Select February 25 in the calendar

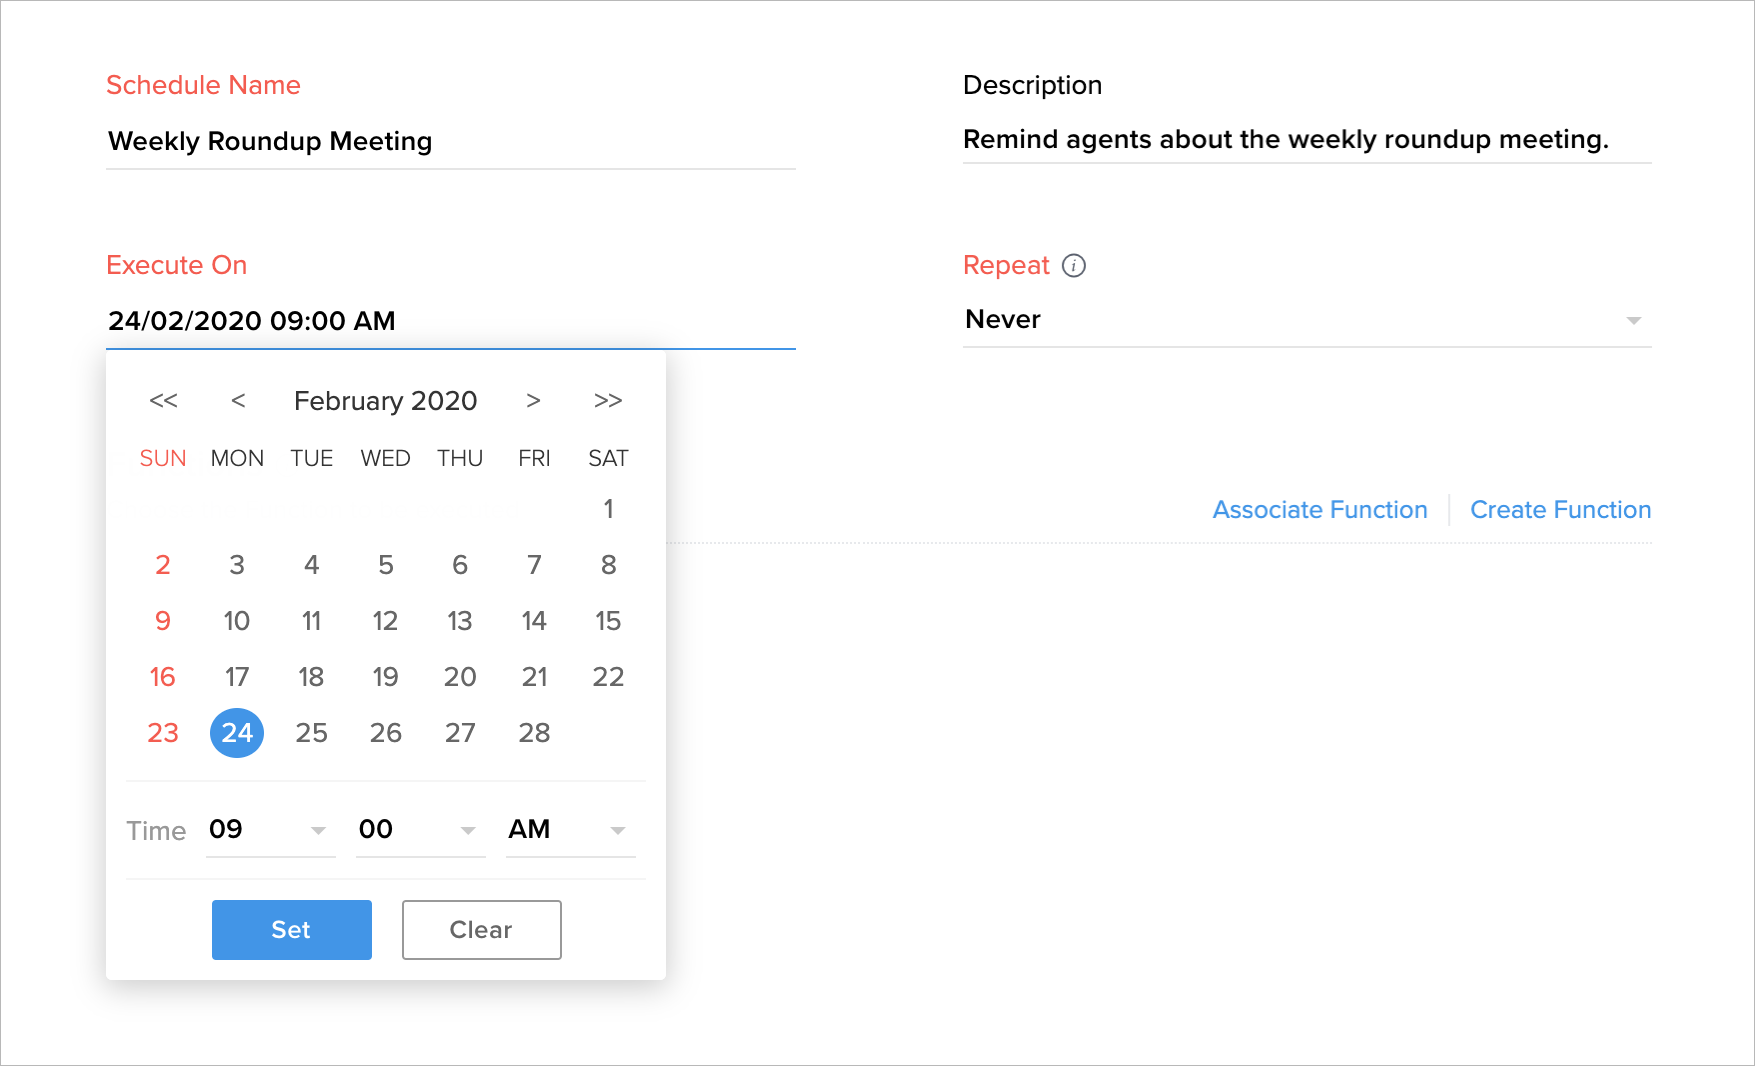click(312, 733)
